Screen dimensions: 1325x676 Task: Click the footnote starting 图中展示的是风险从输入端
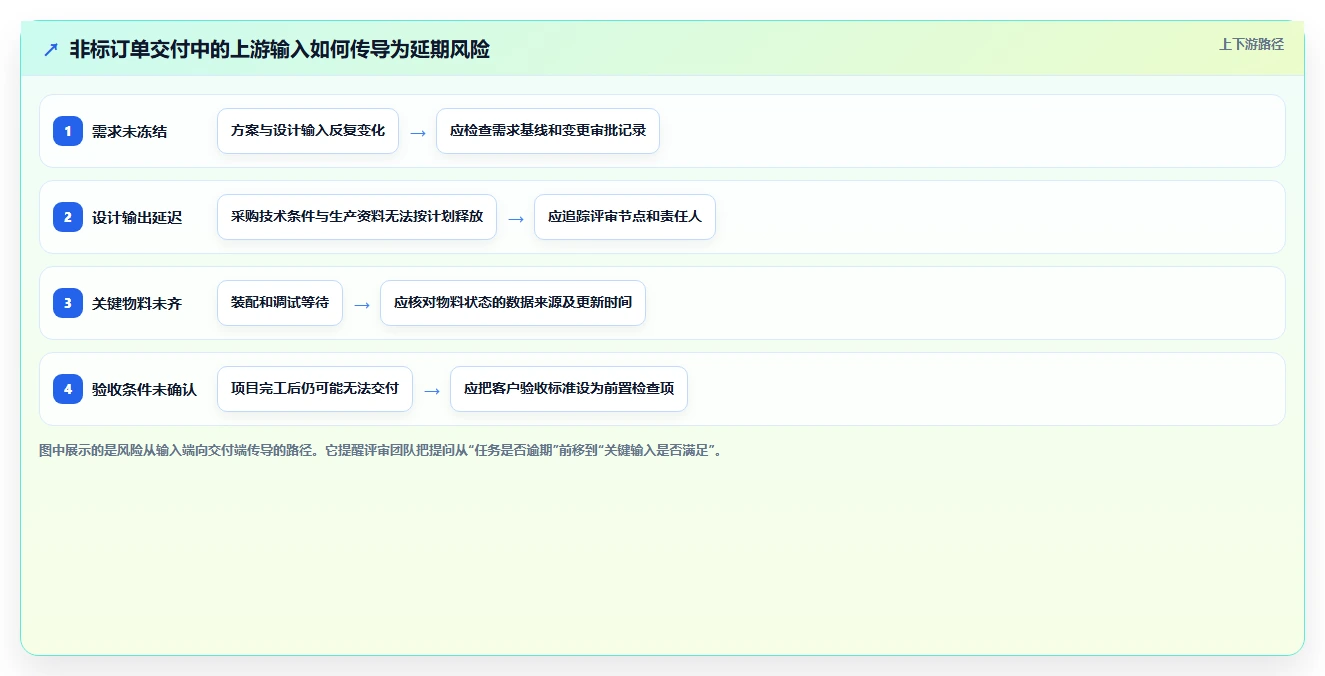coord(380,450)
